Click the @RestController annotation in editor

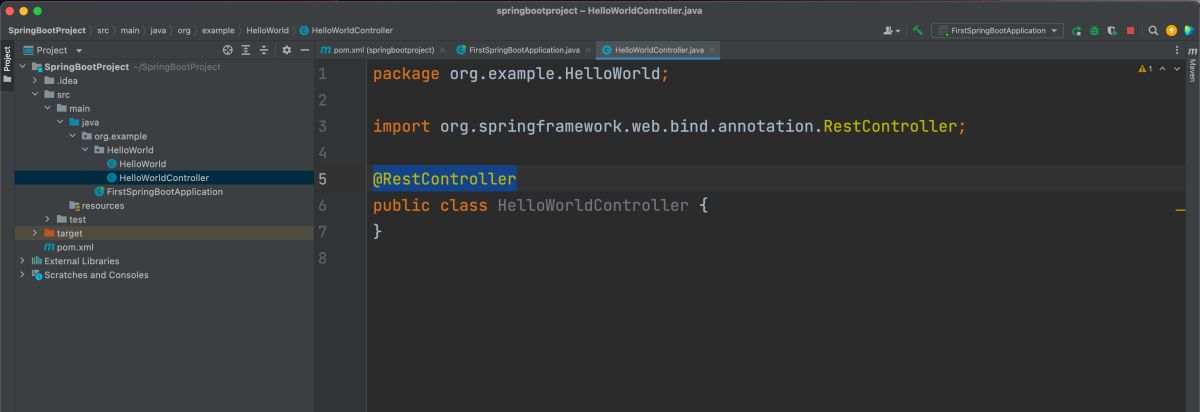click(444, 179)
